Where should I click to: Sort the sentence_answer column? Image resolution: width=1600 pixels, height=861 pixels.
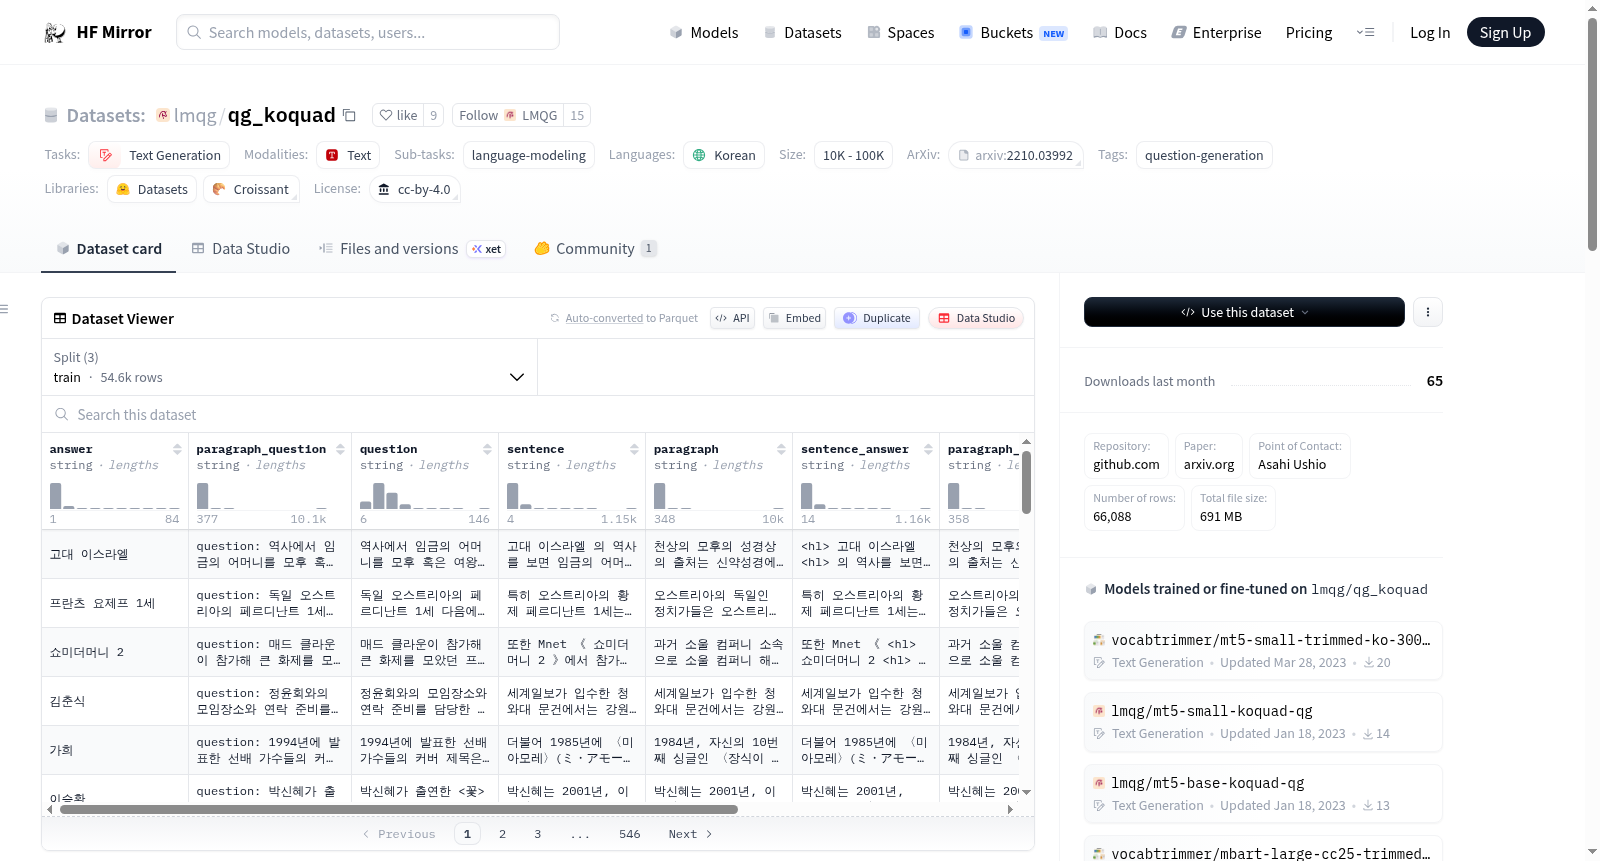928,449
